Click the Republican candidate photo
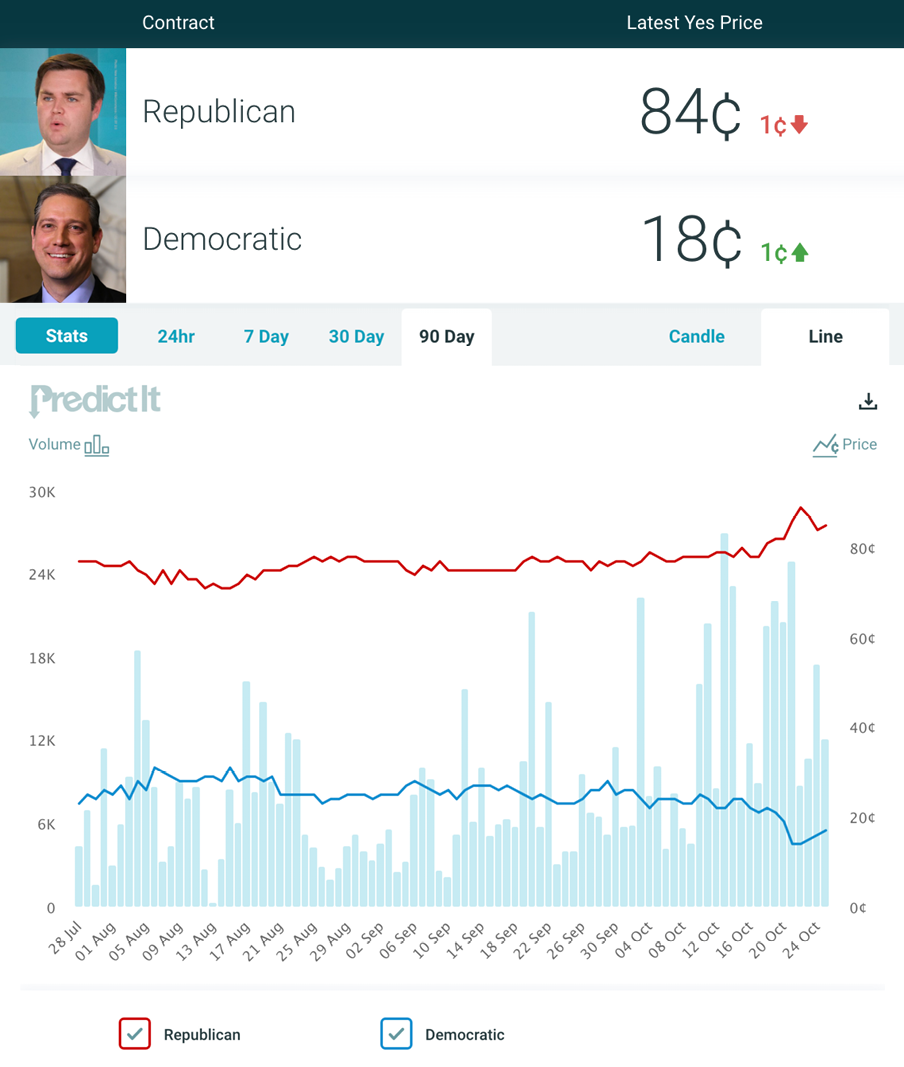 tap(62, 111)
